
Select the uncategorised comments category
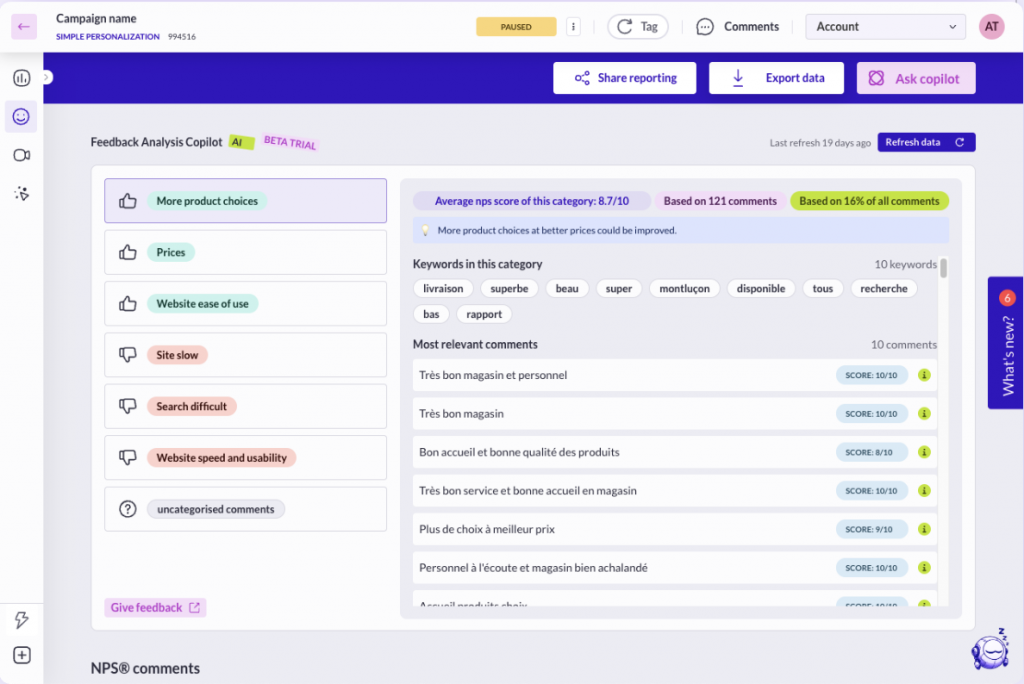pyautogui.click(x=245, y=509)
